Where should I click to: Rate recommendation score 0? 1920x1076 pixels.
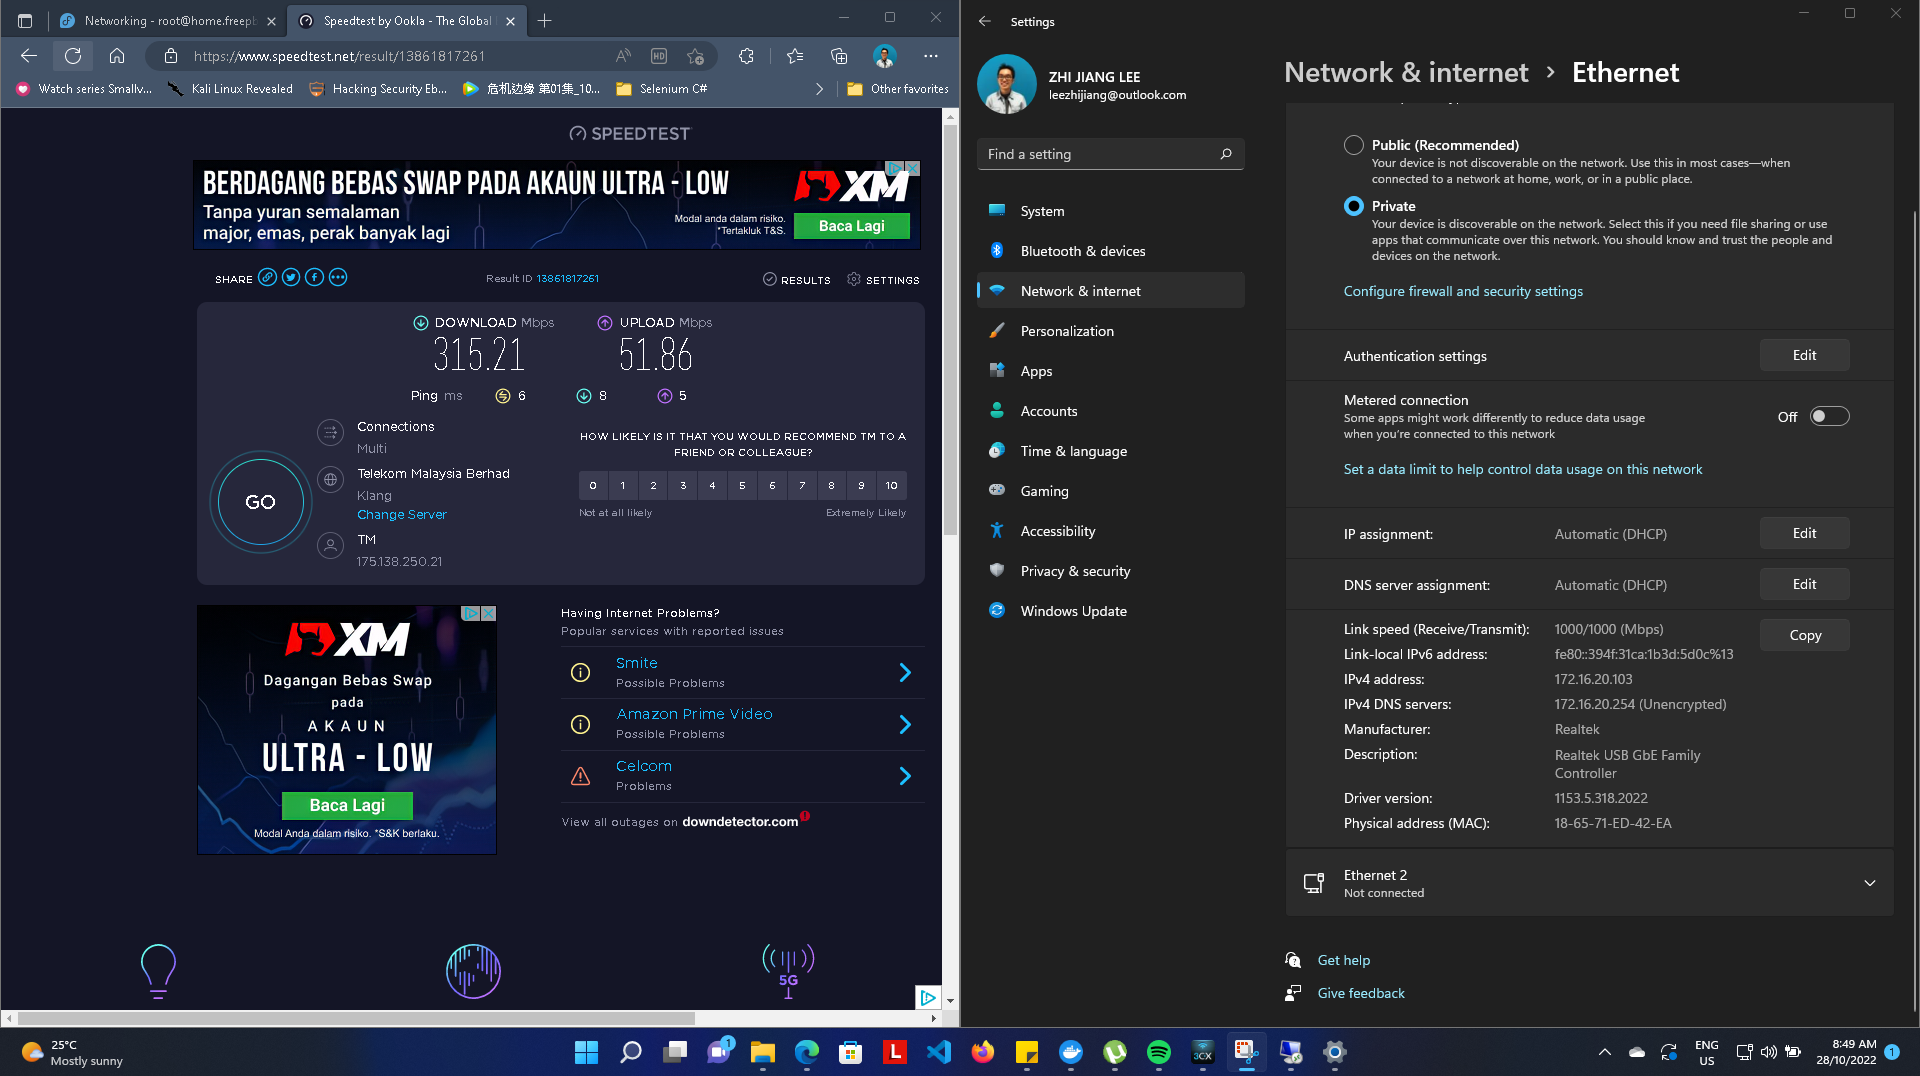[x=593, y=486]
